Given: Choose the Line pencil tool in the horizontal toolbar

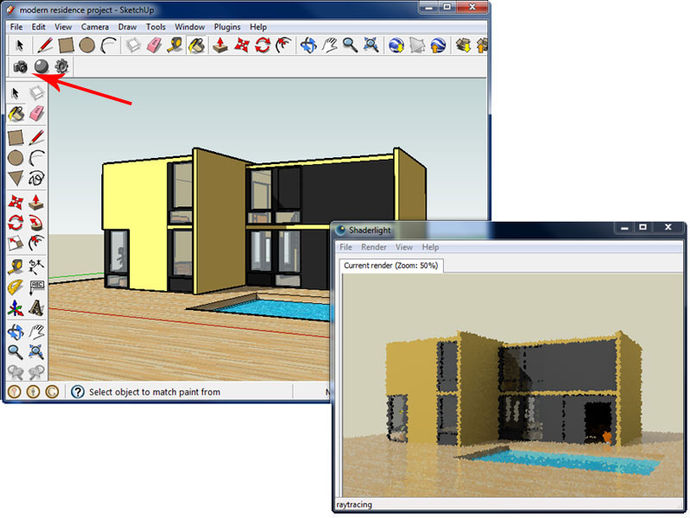Looking at the screenshot, I should 44,45.
